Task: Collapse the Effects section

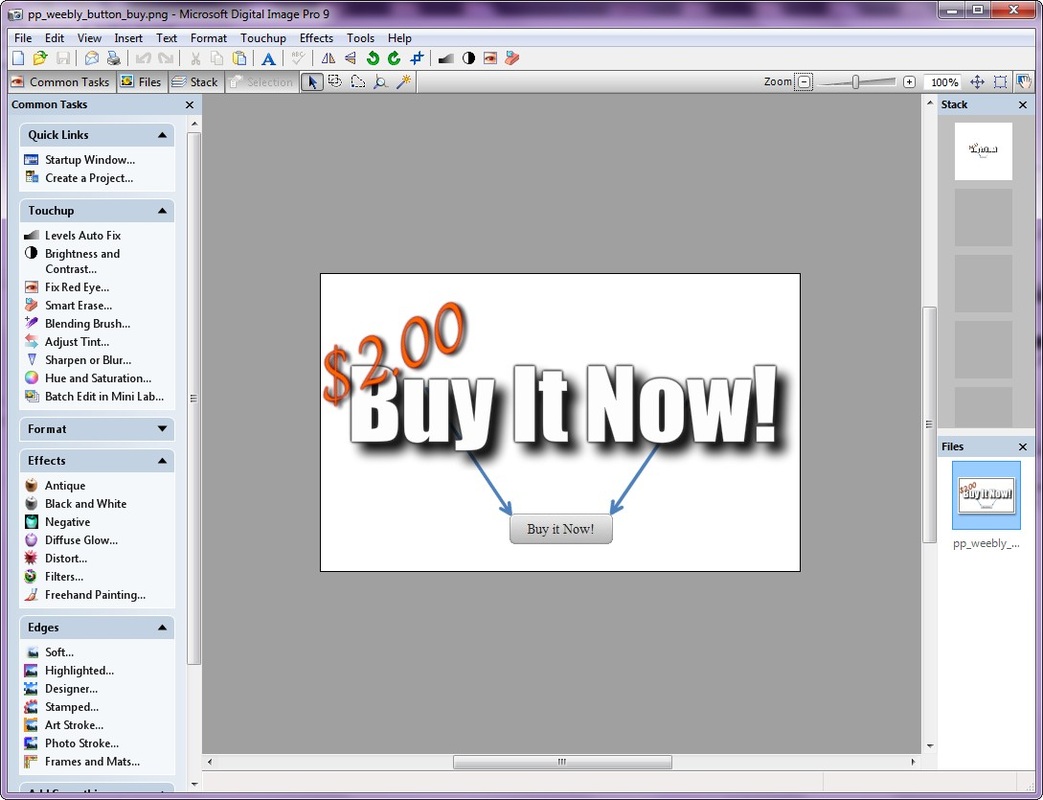Action: click(162, 461)
